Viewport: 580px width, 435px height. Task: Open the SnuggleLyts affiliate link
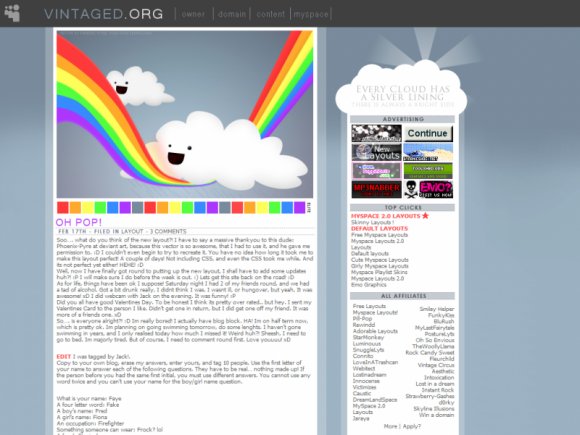click(x=368, y=350)
